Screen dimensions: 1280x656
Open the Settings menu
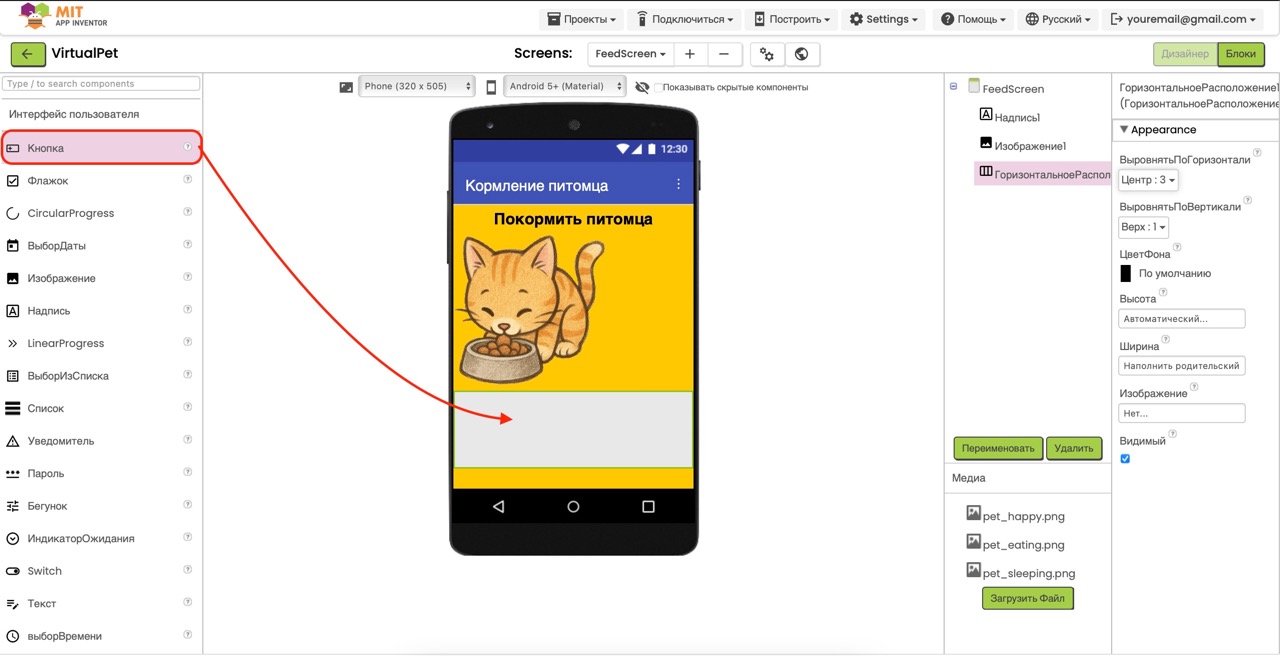coord(883,19)
